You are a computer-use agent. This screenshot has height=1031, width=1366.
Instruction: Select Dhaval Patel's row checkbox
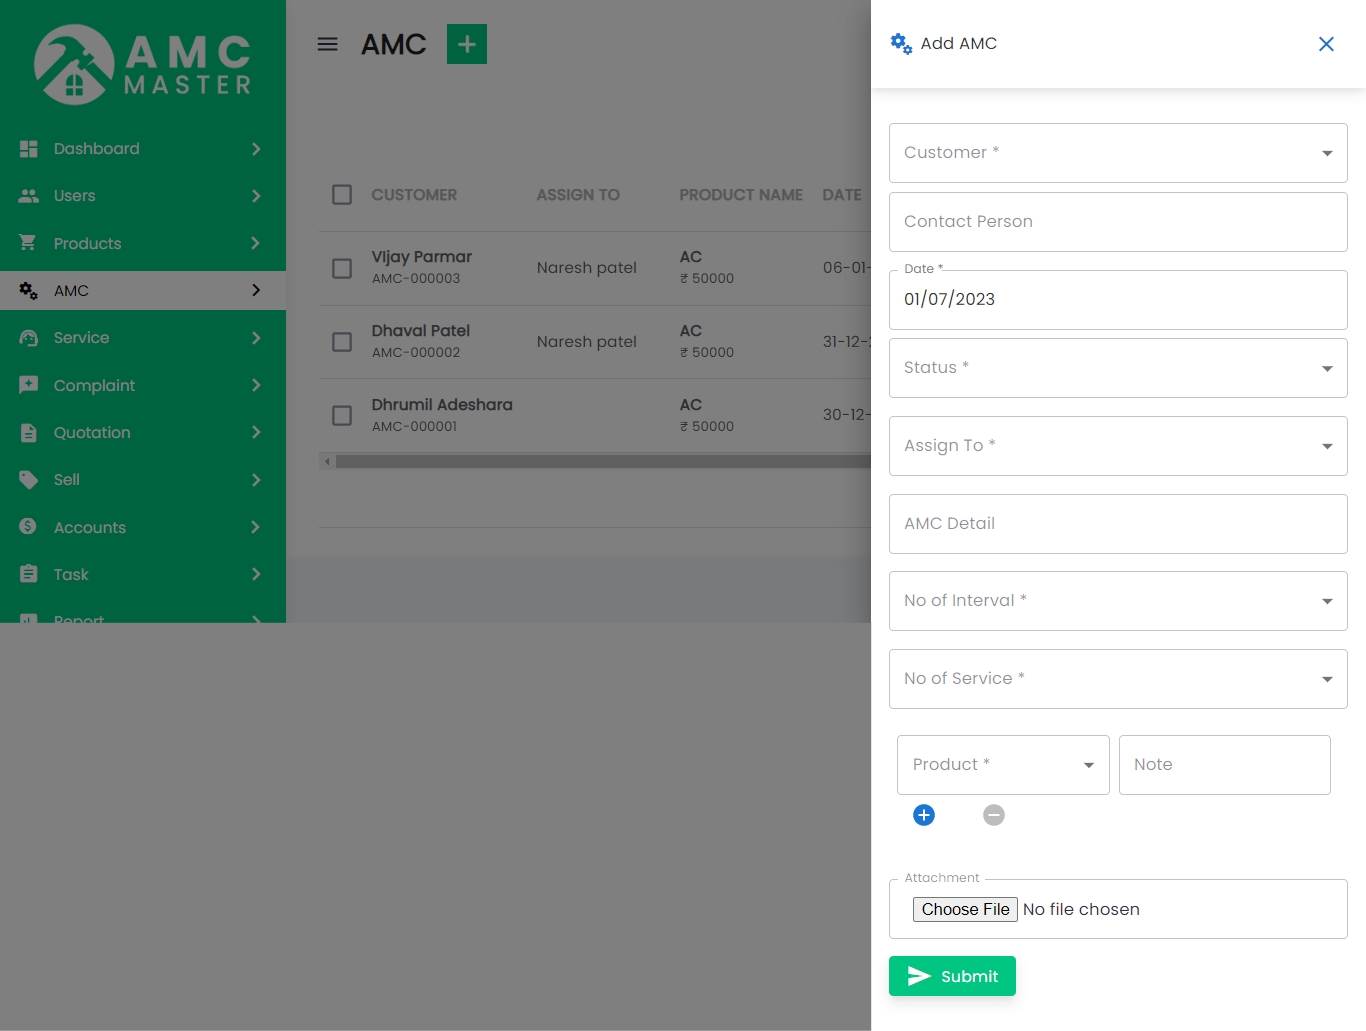pos(341,341)
